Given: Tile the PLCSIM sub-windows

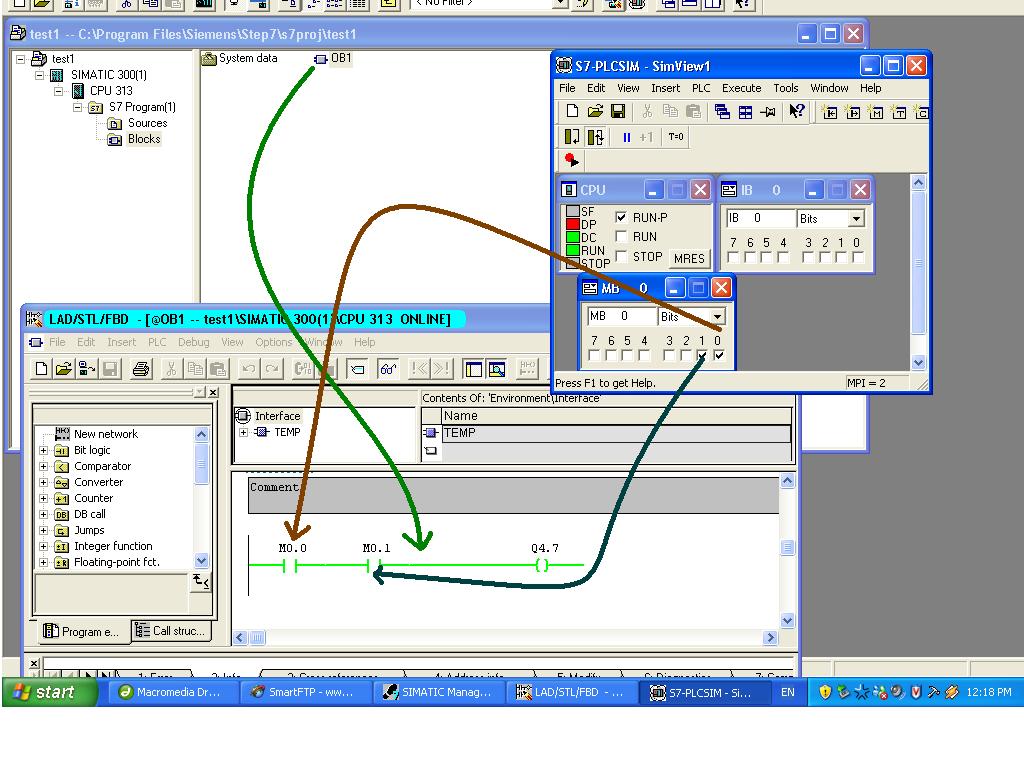Looking at the screenshot, I should click(745, 112).
